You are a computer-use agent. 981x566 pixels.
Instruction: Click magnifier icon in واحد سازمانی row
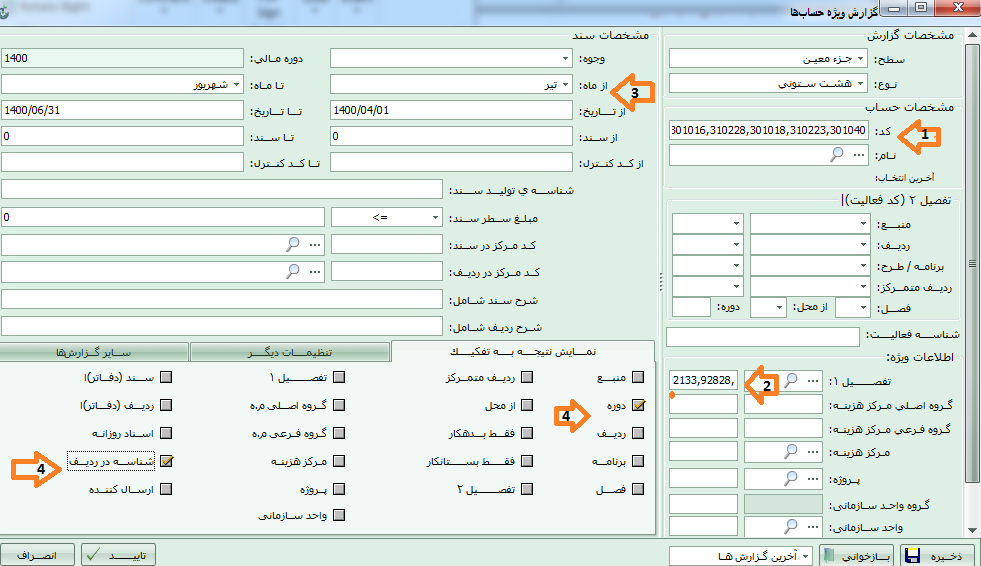pyautogui.click(x=791, y=526)
